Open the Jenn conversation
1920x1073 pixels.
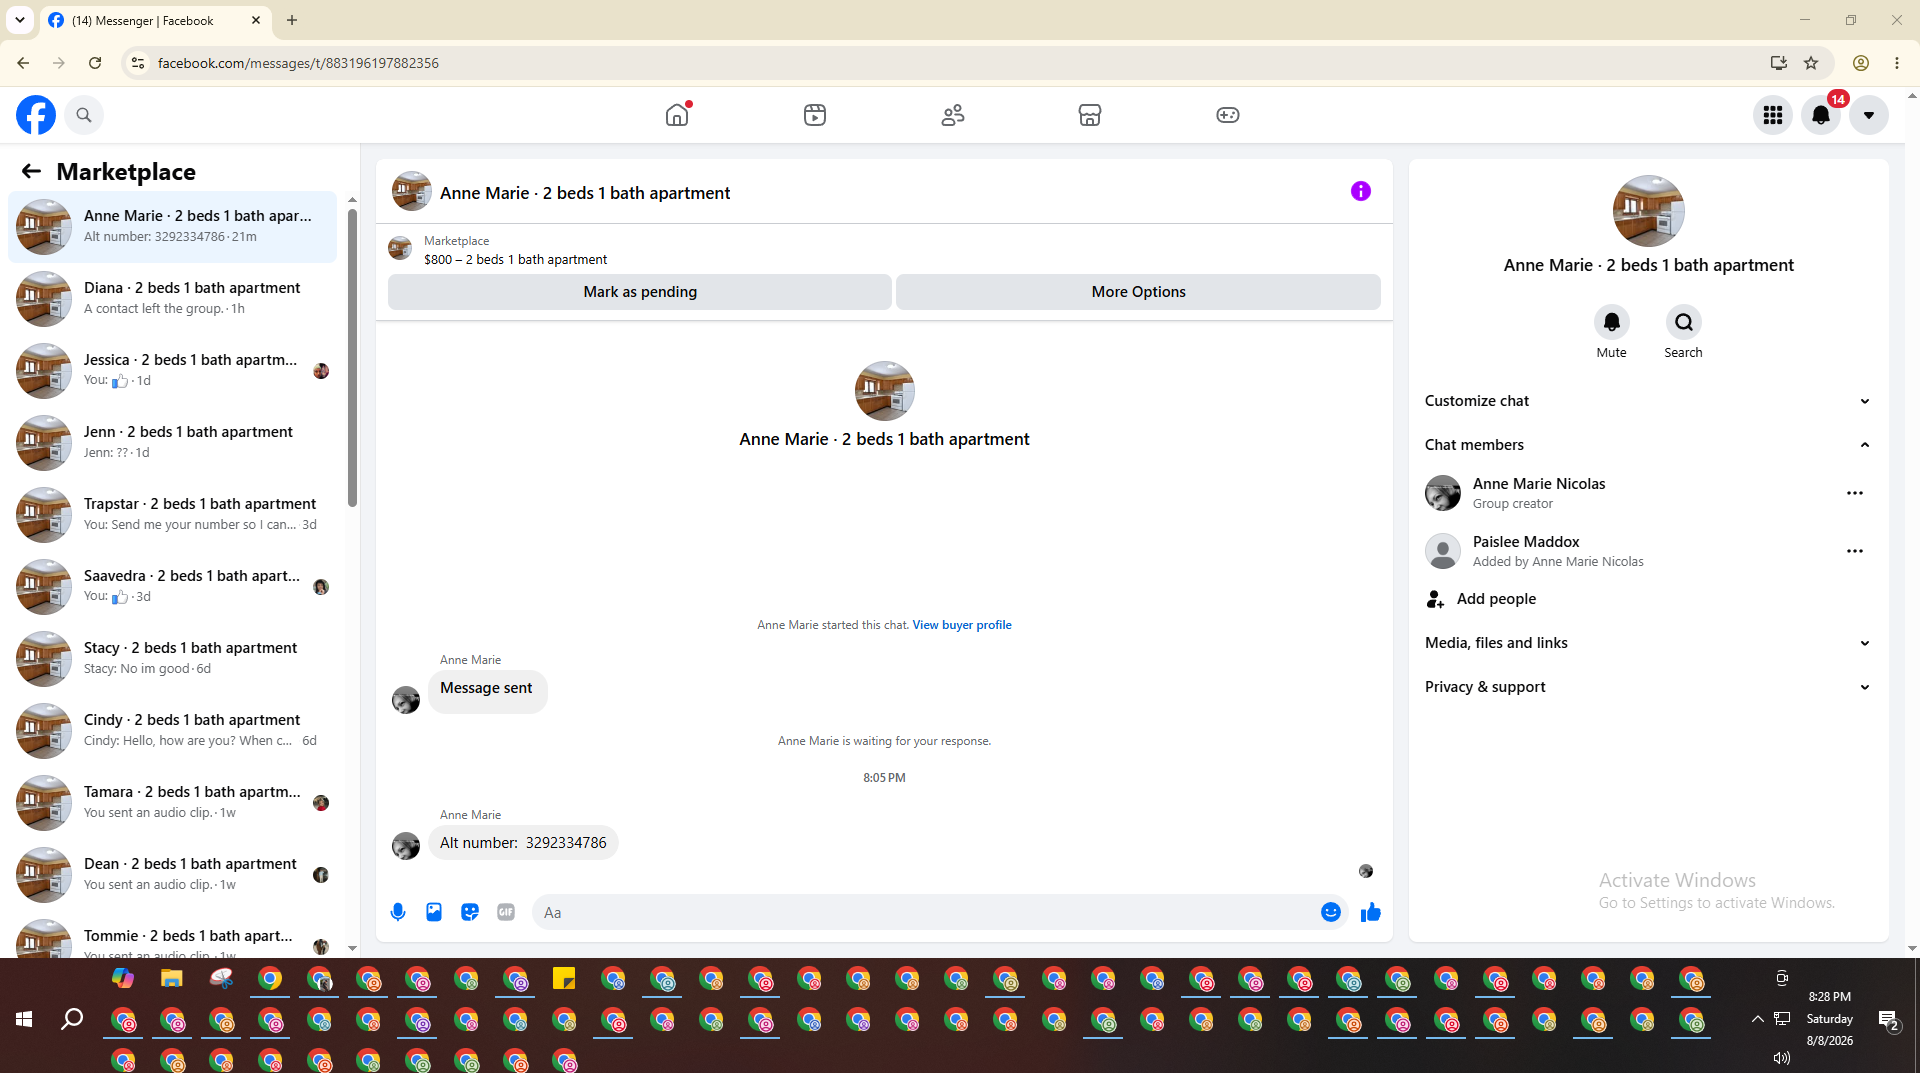[x=173, y=443]
